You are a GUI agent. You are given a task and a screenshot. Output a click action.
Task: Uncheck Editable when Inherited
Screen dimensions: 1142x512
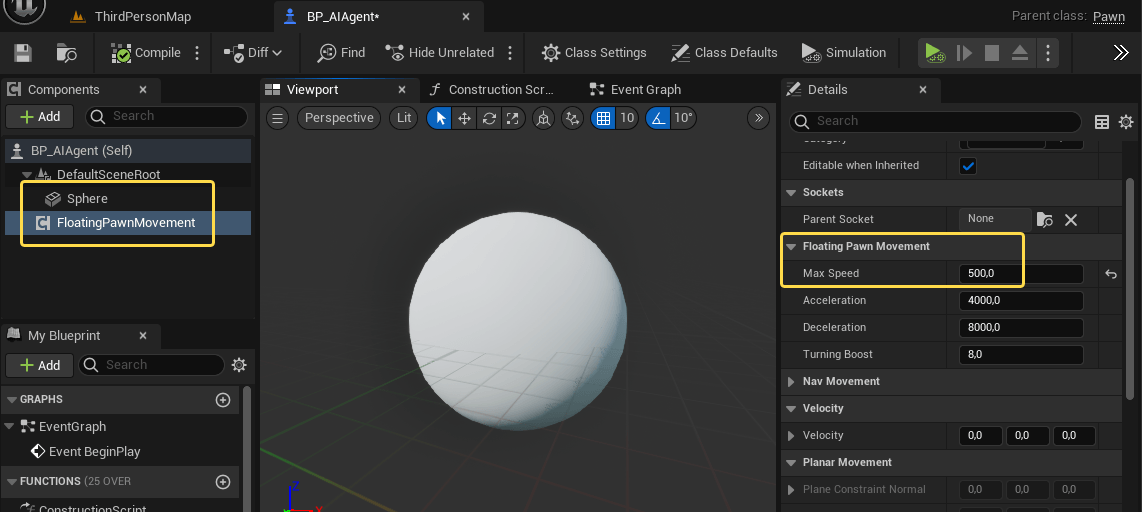point(968,165)
